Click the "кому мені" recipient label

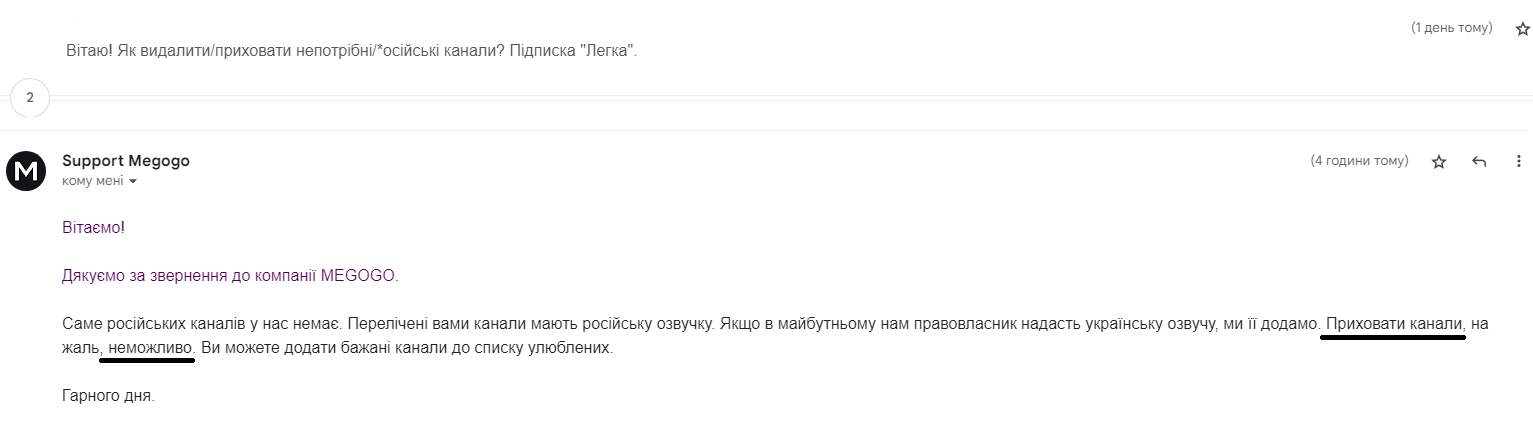(92, 181)
